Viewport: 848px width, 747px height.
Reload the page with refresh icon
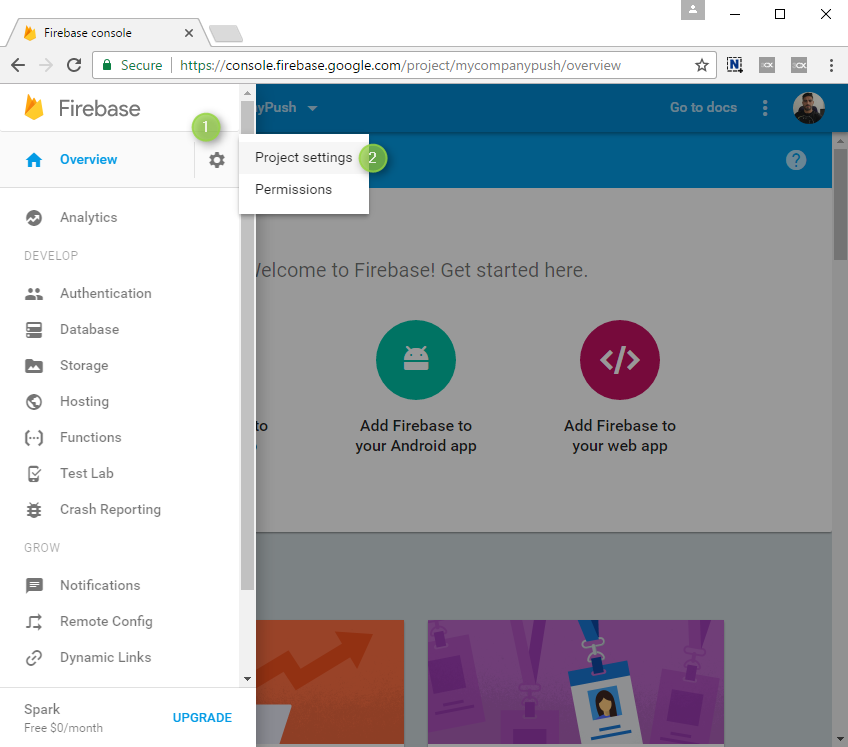coord(74,65)
